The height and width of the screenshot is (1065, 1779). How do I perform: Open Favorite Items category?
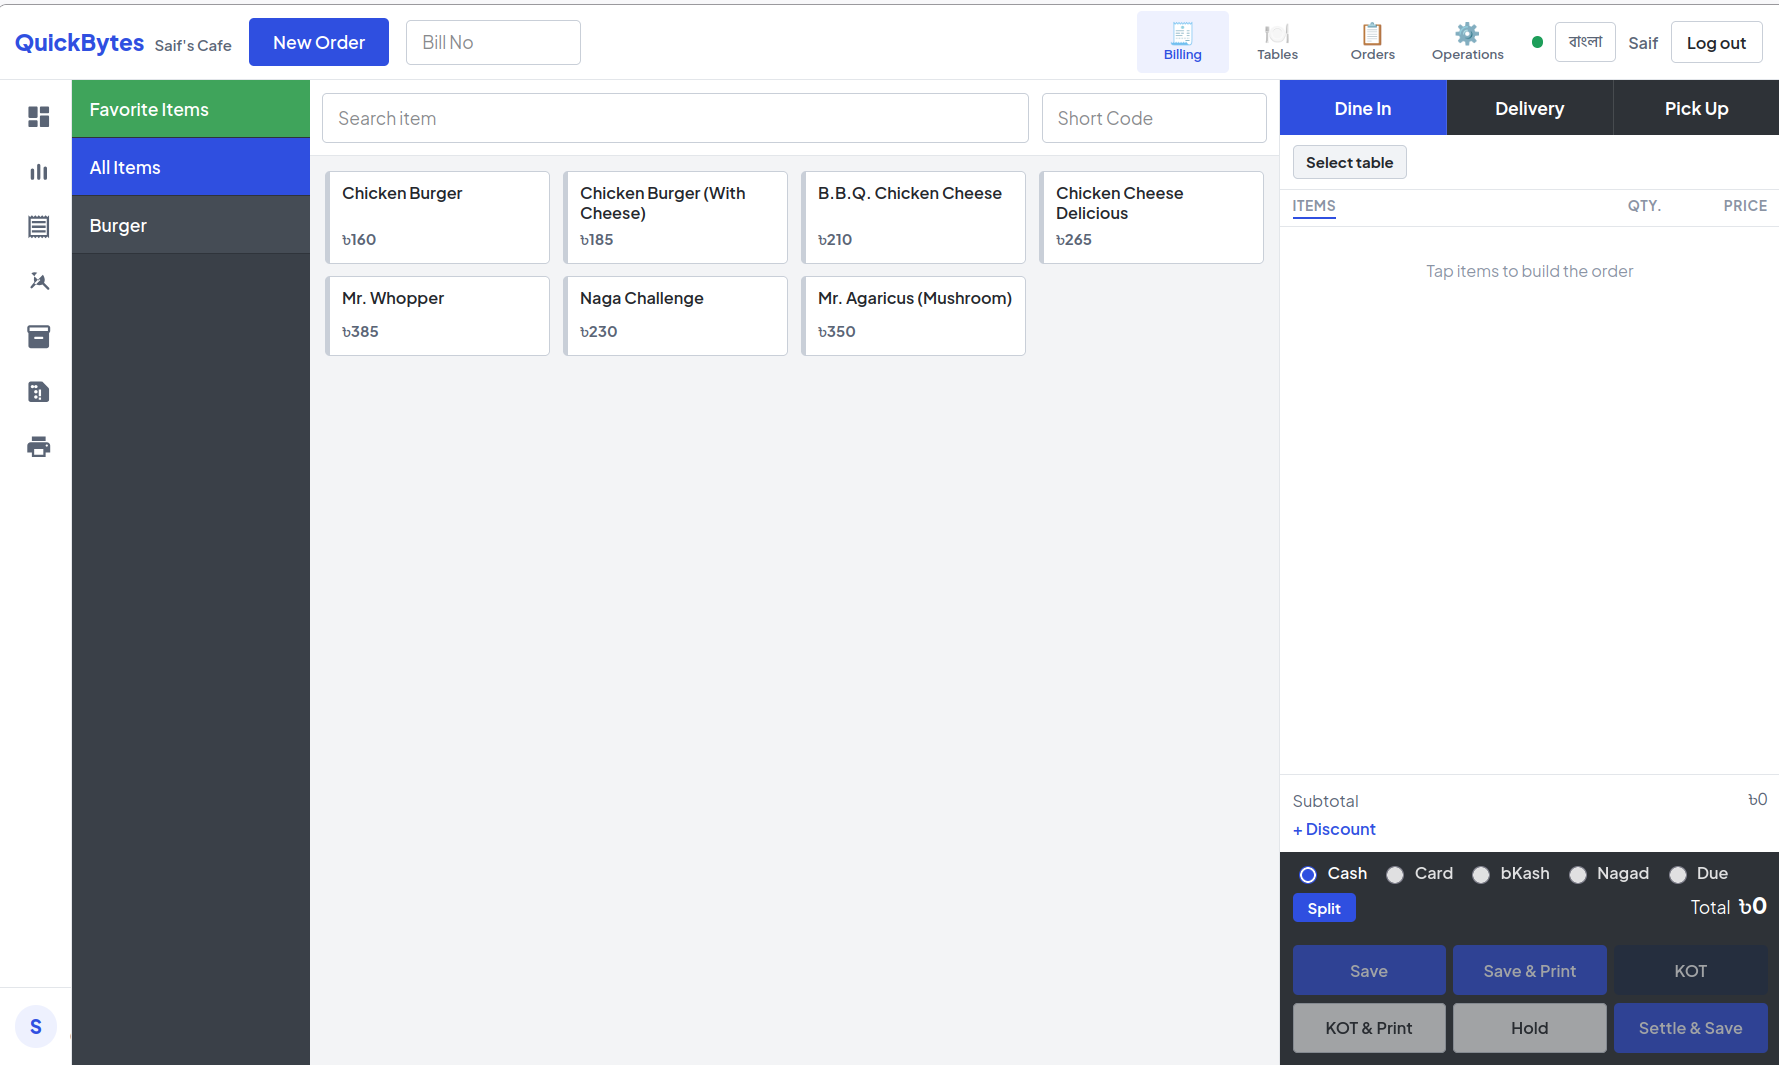pyautogui.click(x=191, y=109)
